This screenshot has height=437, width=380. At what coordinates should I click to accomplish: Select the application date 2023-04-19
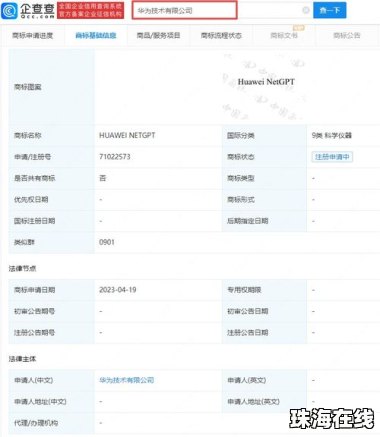pos(118,290)
